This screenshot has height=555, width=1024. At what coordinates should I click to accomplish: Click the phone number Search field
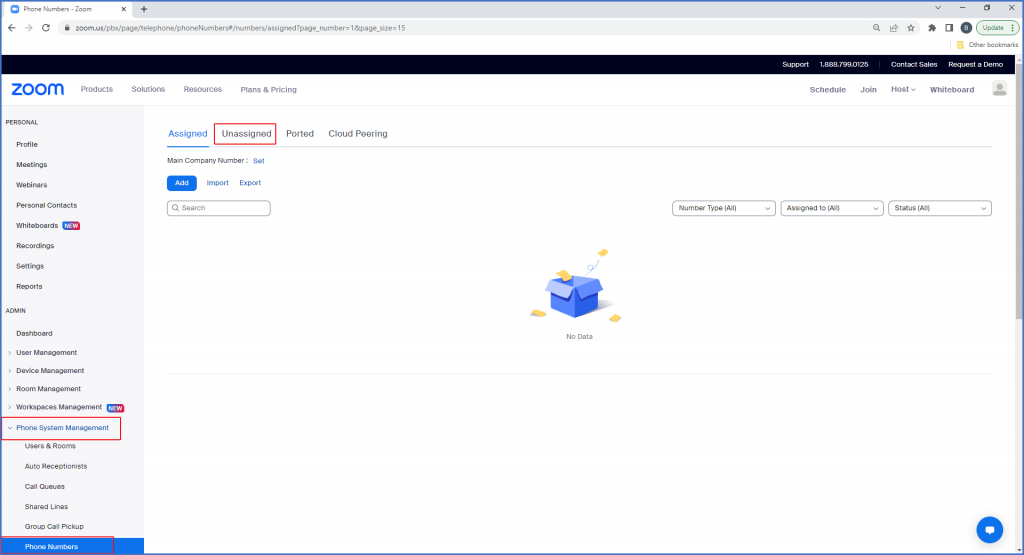(219, 208)
